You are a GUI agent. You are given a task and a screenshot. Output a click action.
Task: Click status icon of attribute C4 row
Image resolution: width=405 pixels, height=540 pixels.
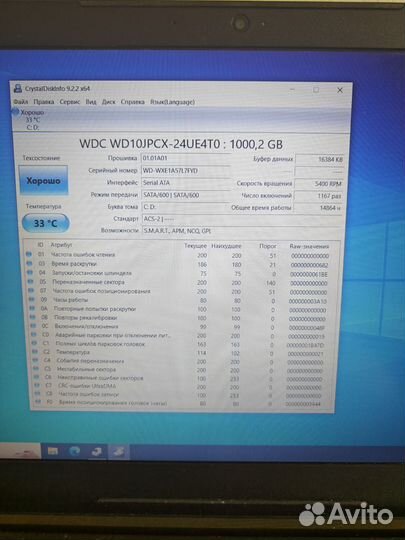[35, 360]
